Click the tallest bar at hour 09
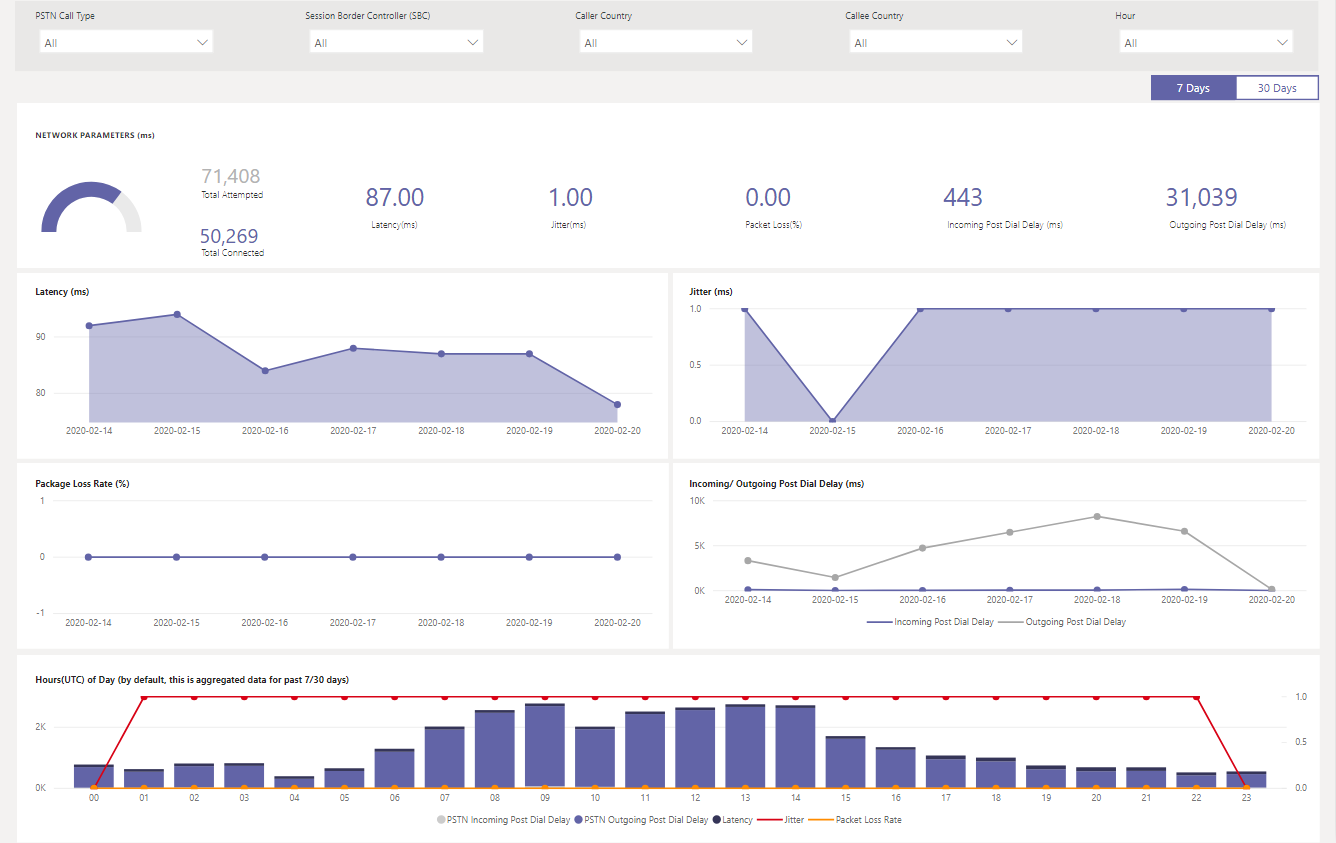This screenshot has height=843, width=1336. (546, 745)
